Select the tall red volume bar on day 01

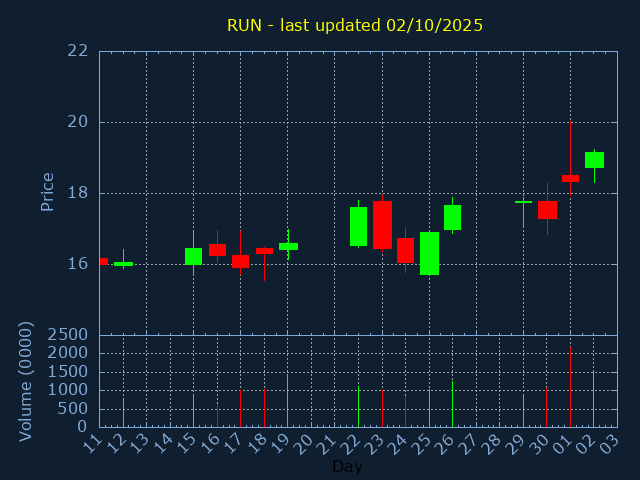point(570,387)
